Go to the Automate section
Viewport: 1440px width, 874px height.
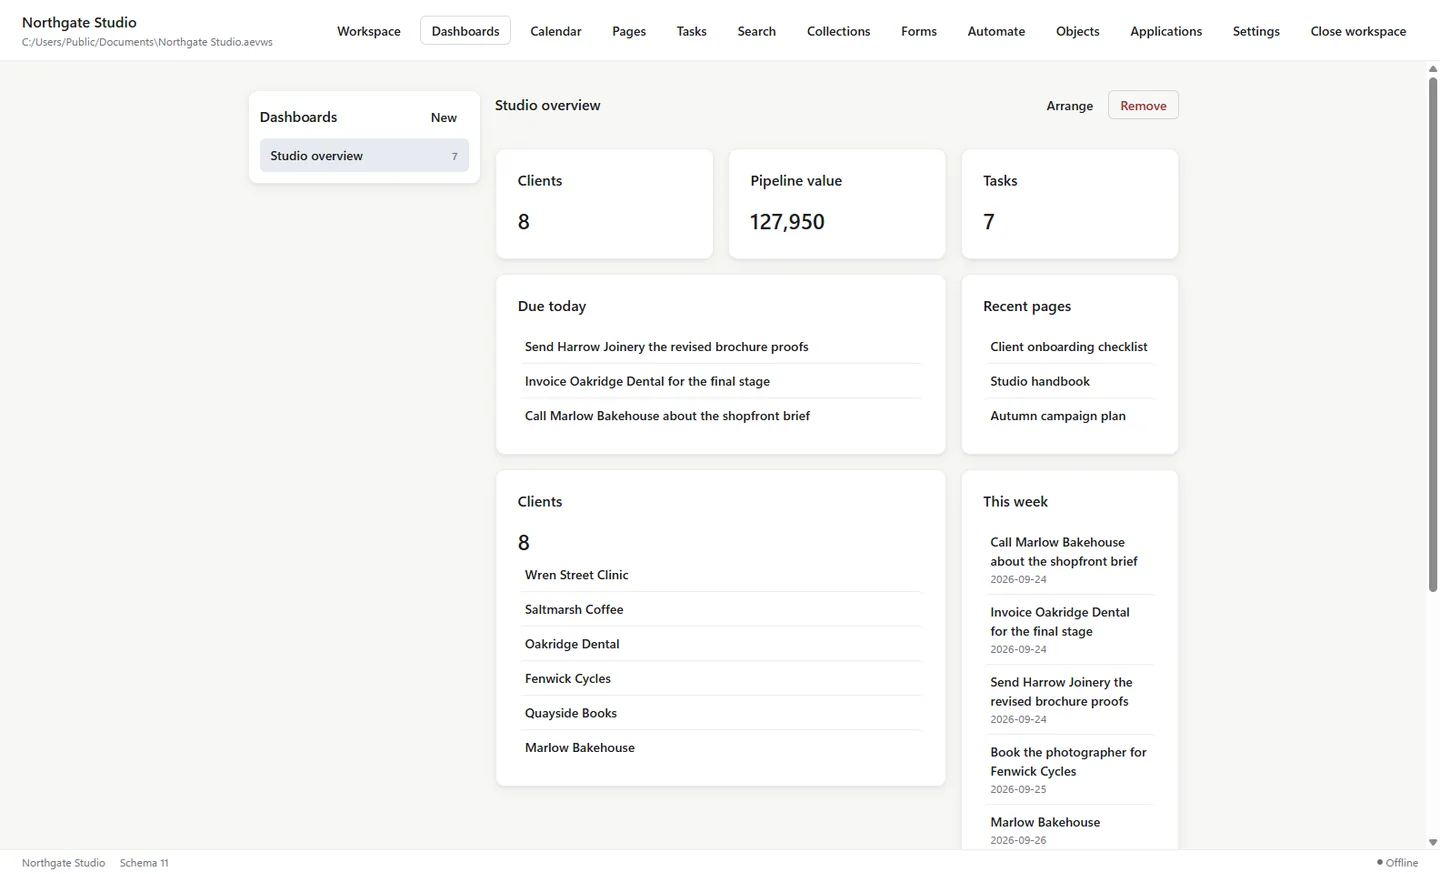(x=996, y=31)
